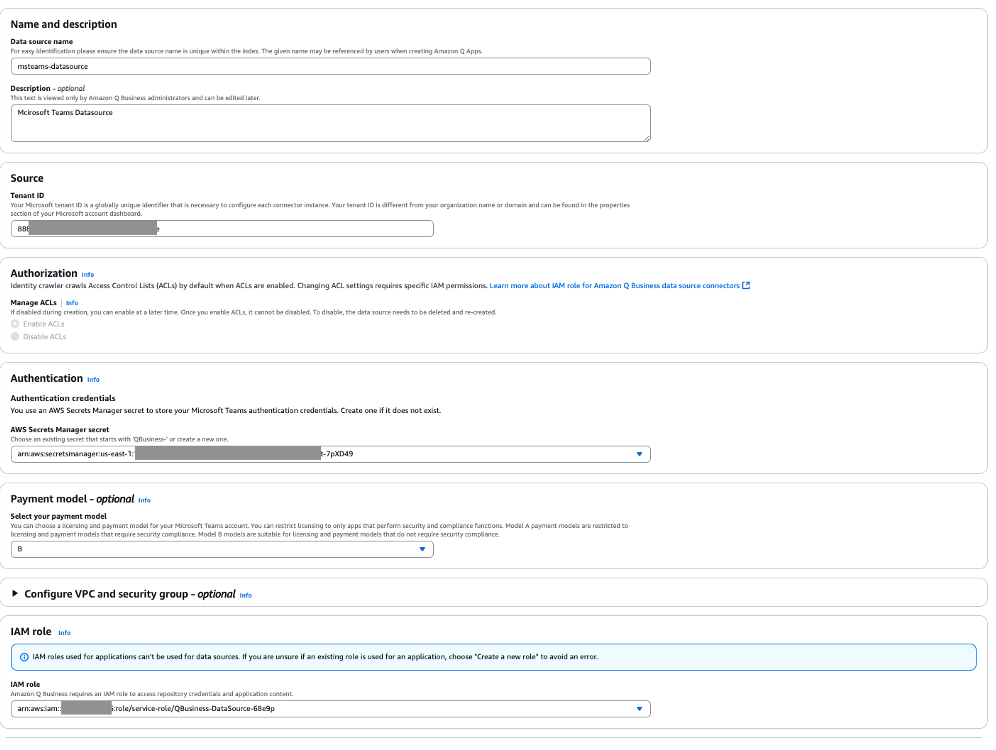Open the payment model dropdown showing B
The image size is (996, 750).
point(222,549)
